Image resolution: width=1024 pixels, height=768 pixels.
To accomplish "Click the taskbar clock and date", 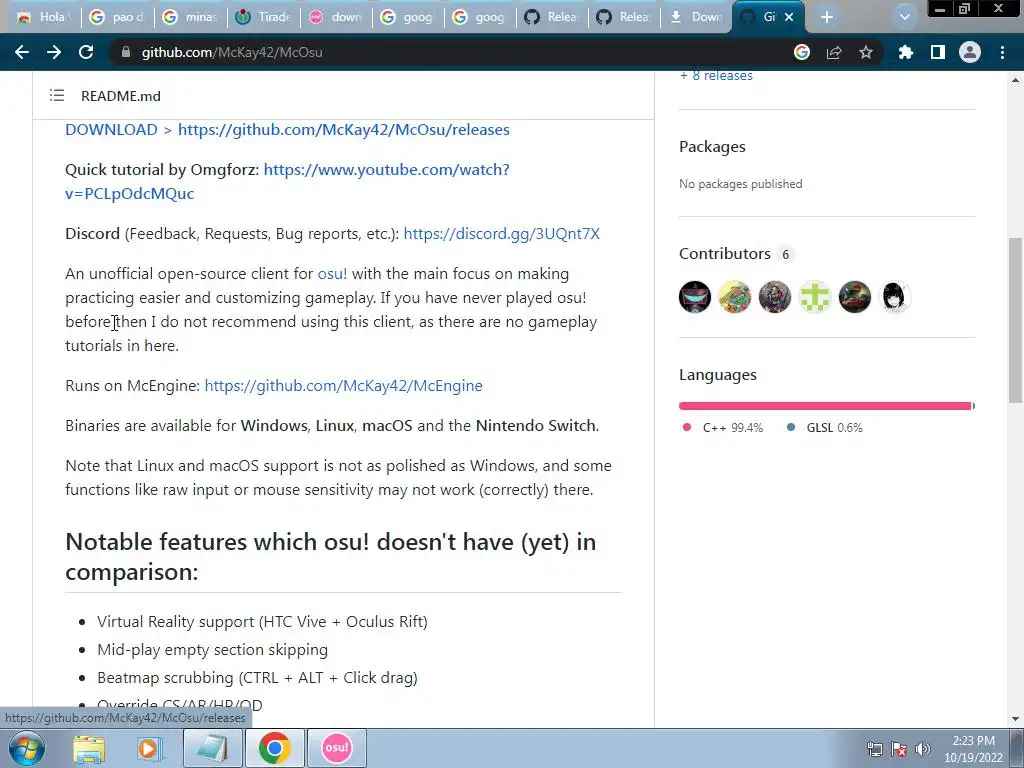I will point(973,749).
